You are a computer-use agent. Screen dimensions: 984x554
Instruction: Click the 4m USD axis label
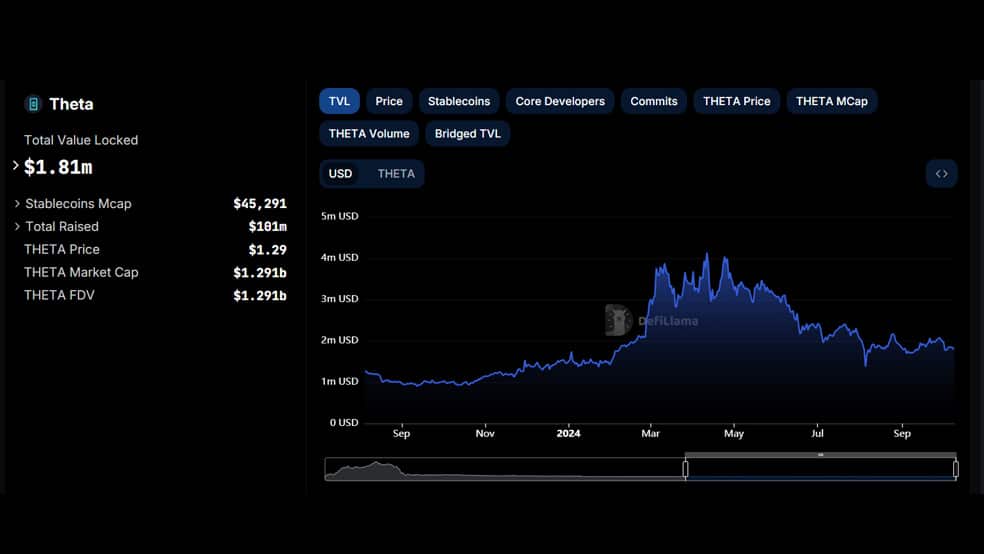tap(340, 257)
